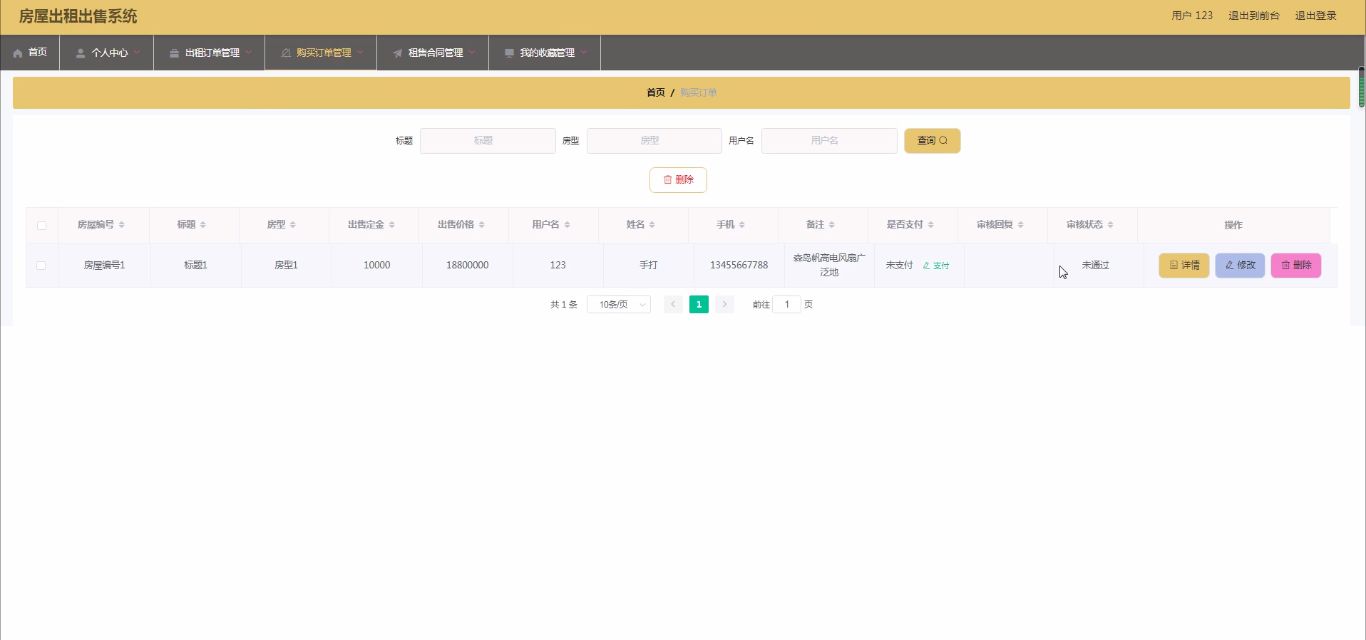Expand the 我的收藏管理 menu arrow
Screen dimensions: 1366x640
tap(583, 53)
